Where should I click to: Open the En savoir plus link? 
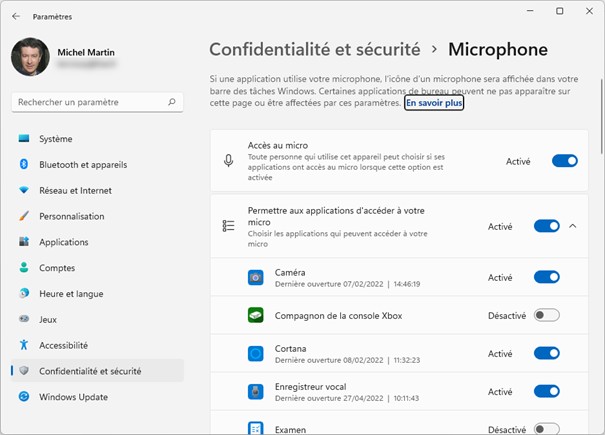tap(434, 103)
